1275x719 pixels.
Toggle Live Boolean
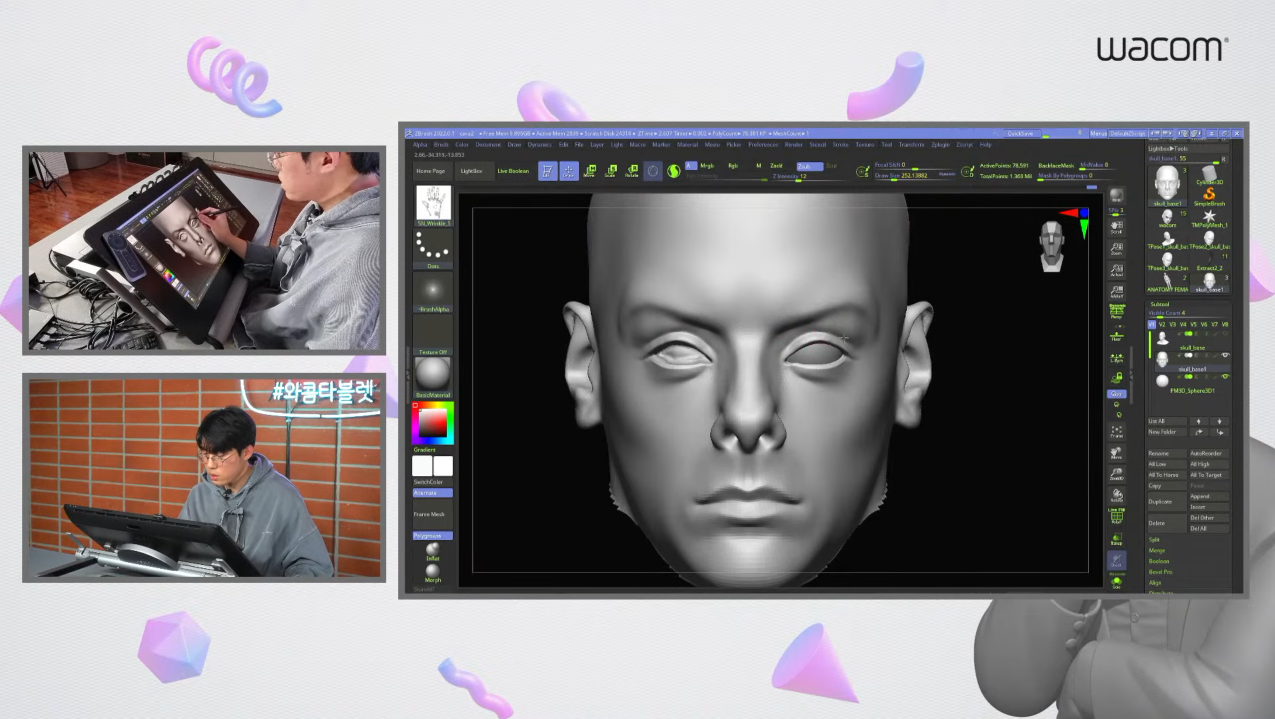pos(513,171)
